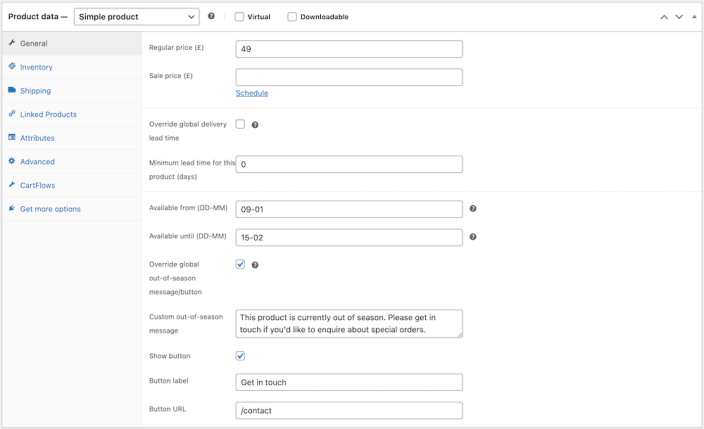Switch to the Shipping tab
Image resolution: width=704 pixels, height=429 pixels.
coord(35,91)
